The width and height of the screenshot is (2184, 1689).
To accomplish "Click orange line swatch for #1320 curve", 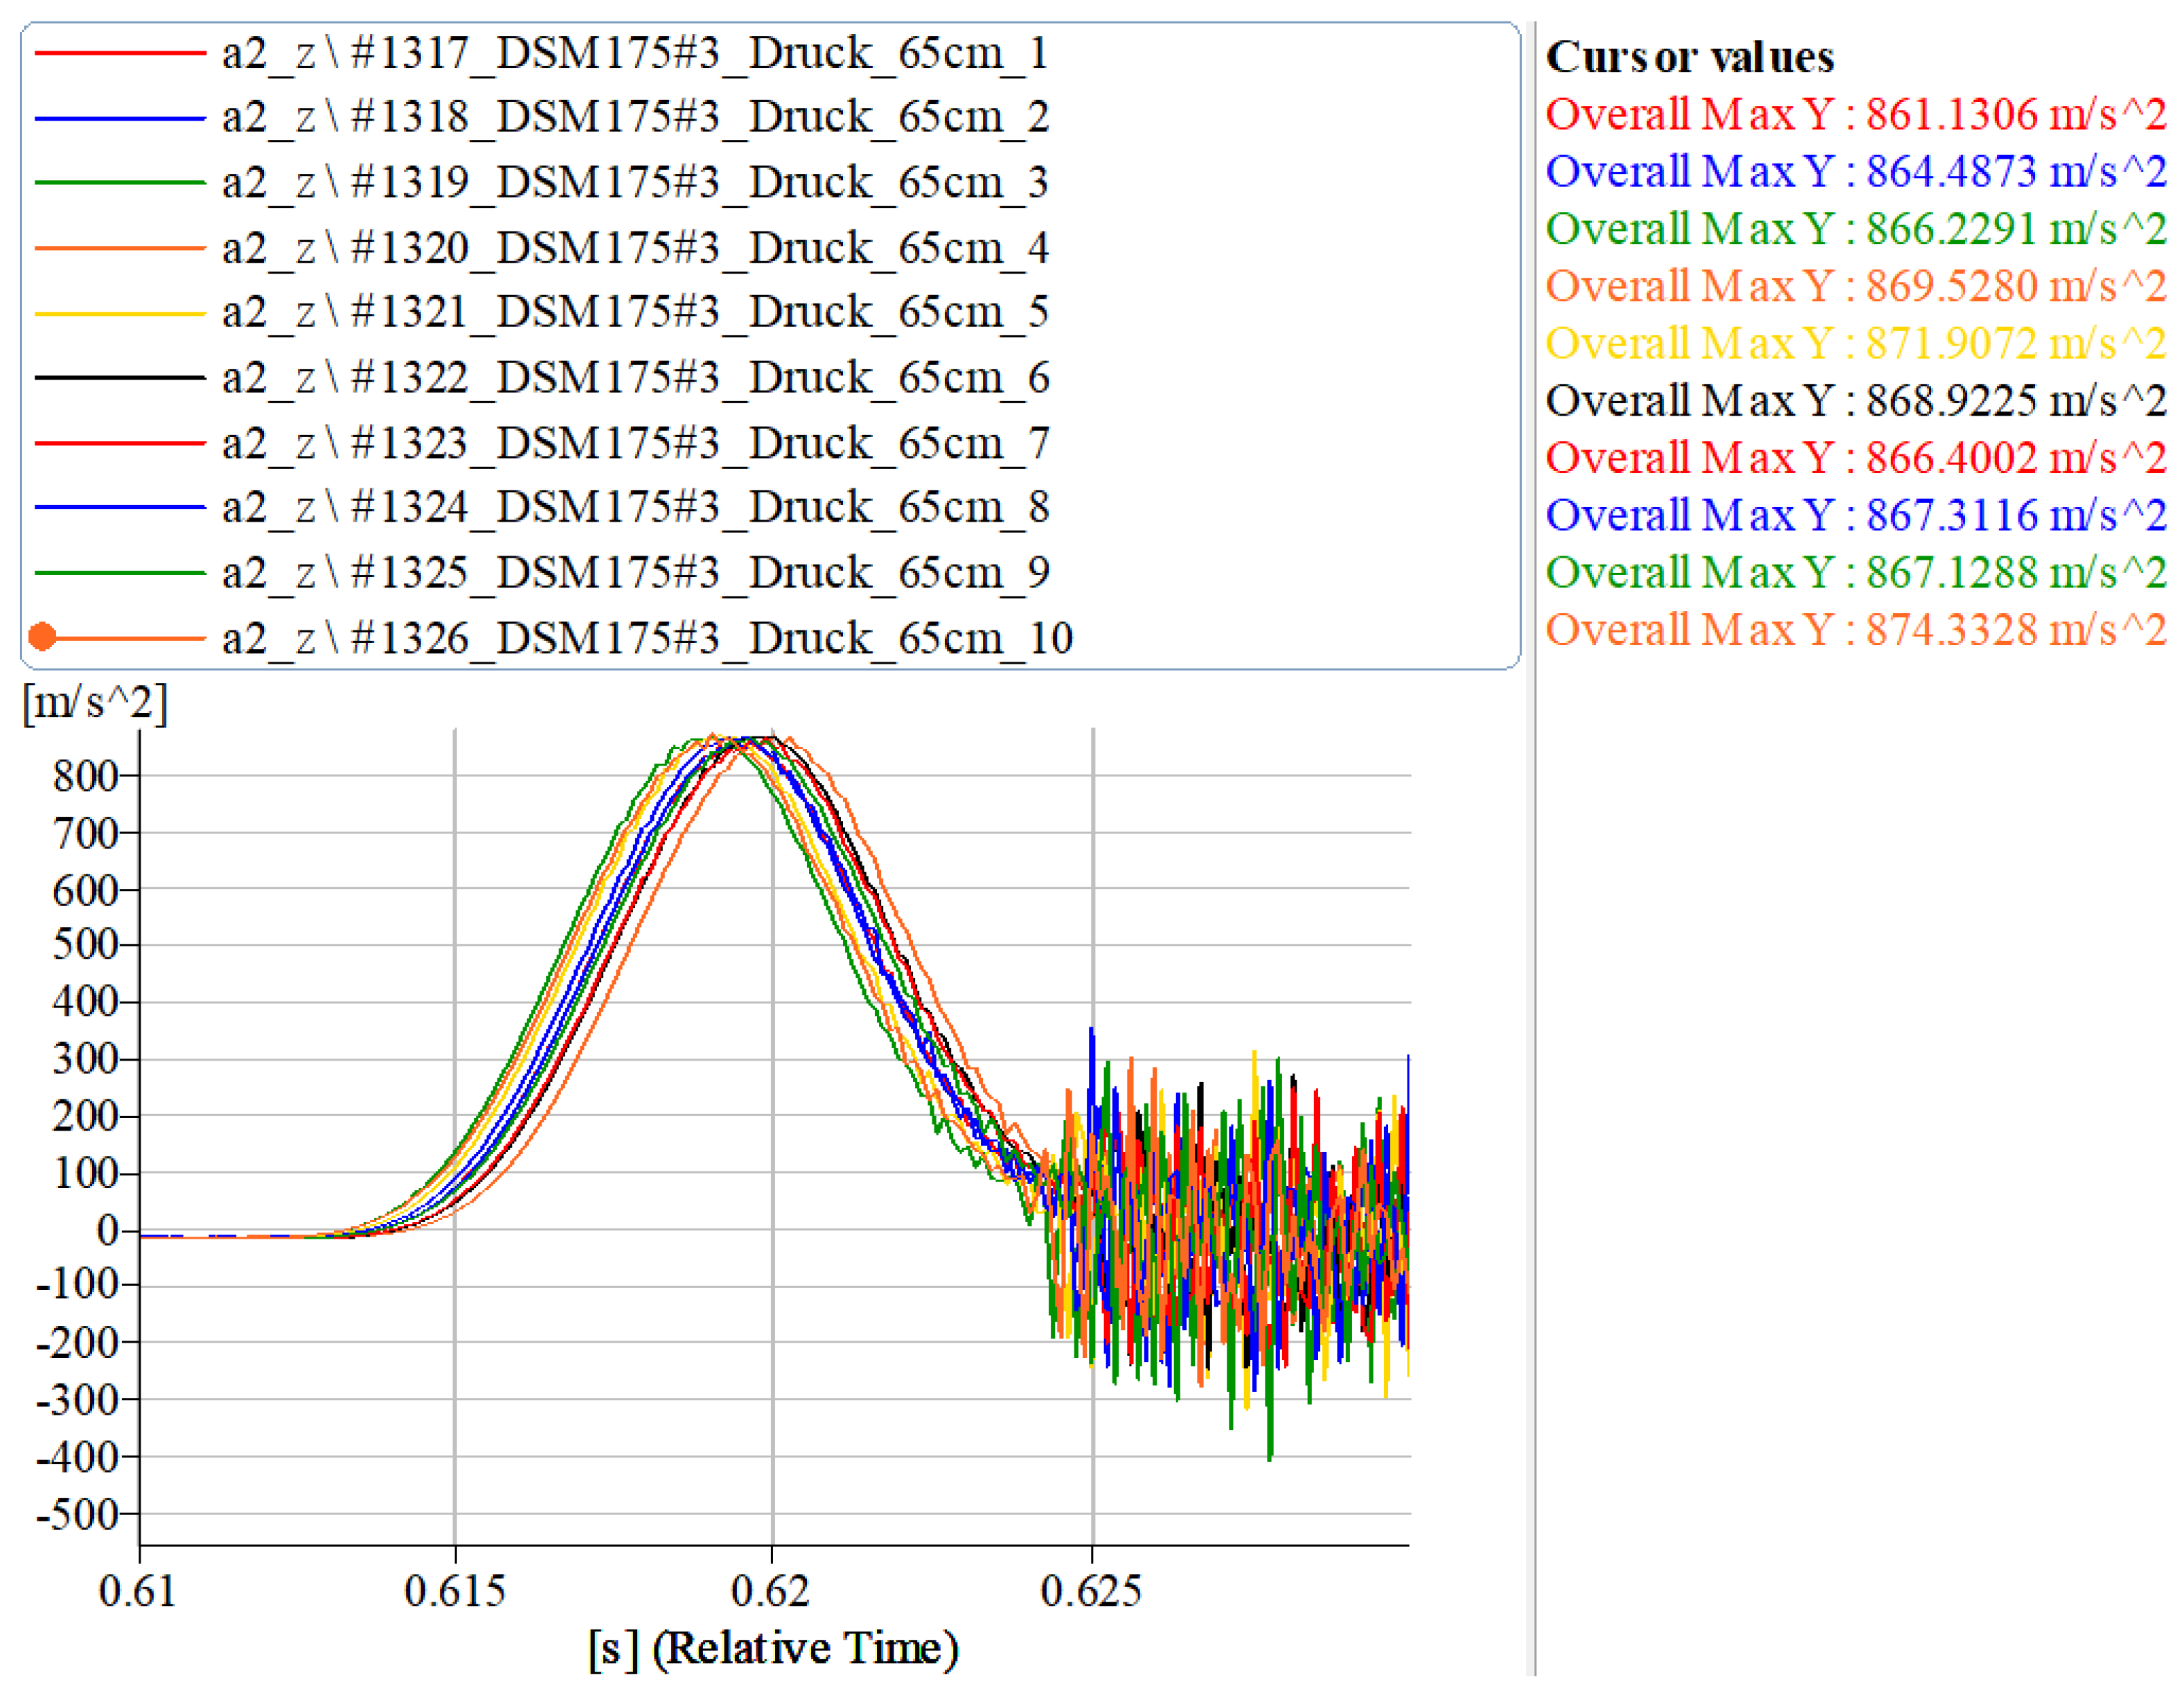I will (120, 248).
